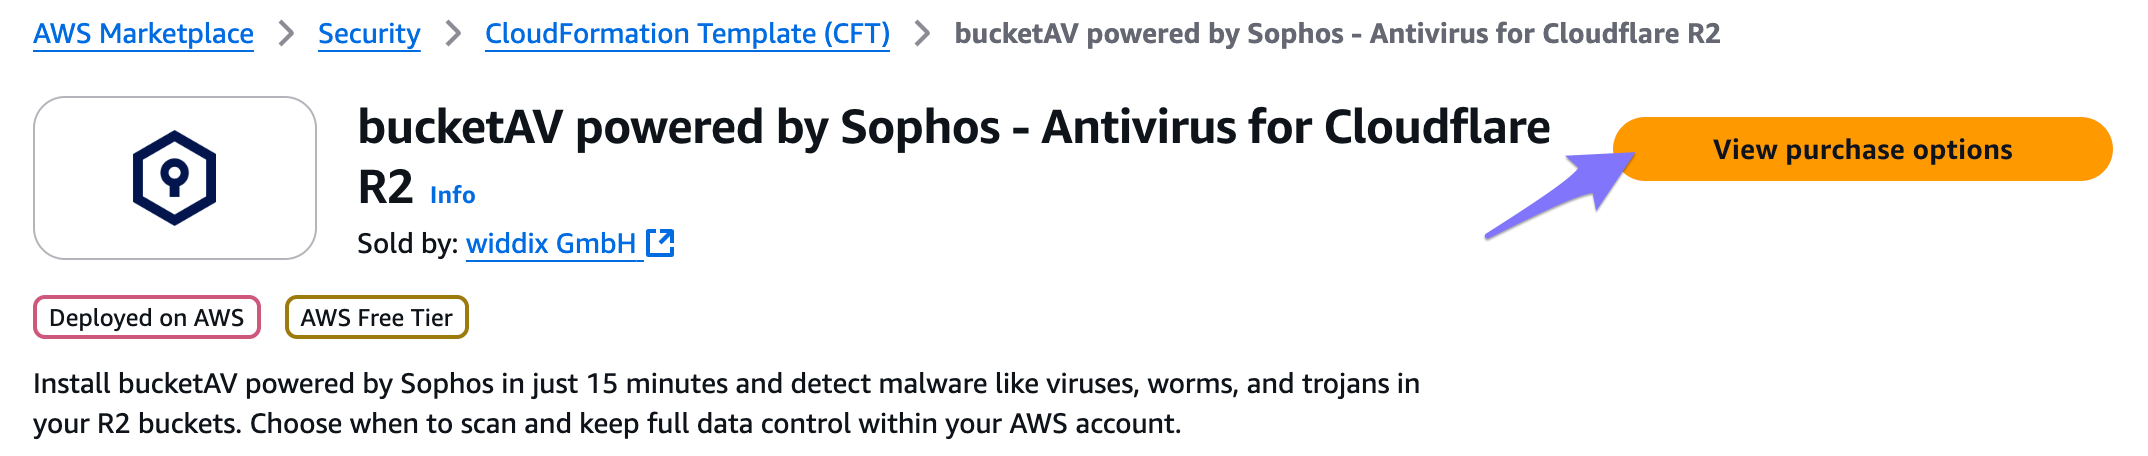Click the product title's first line heading
The image size is (2148, 456).
tap(954, 128)
